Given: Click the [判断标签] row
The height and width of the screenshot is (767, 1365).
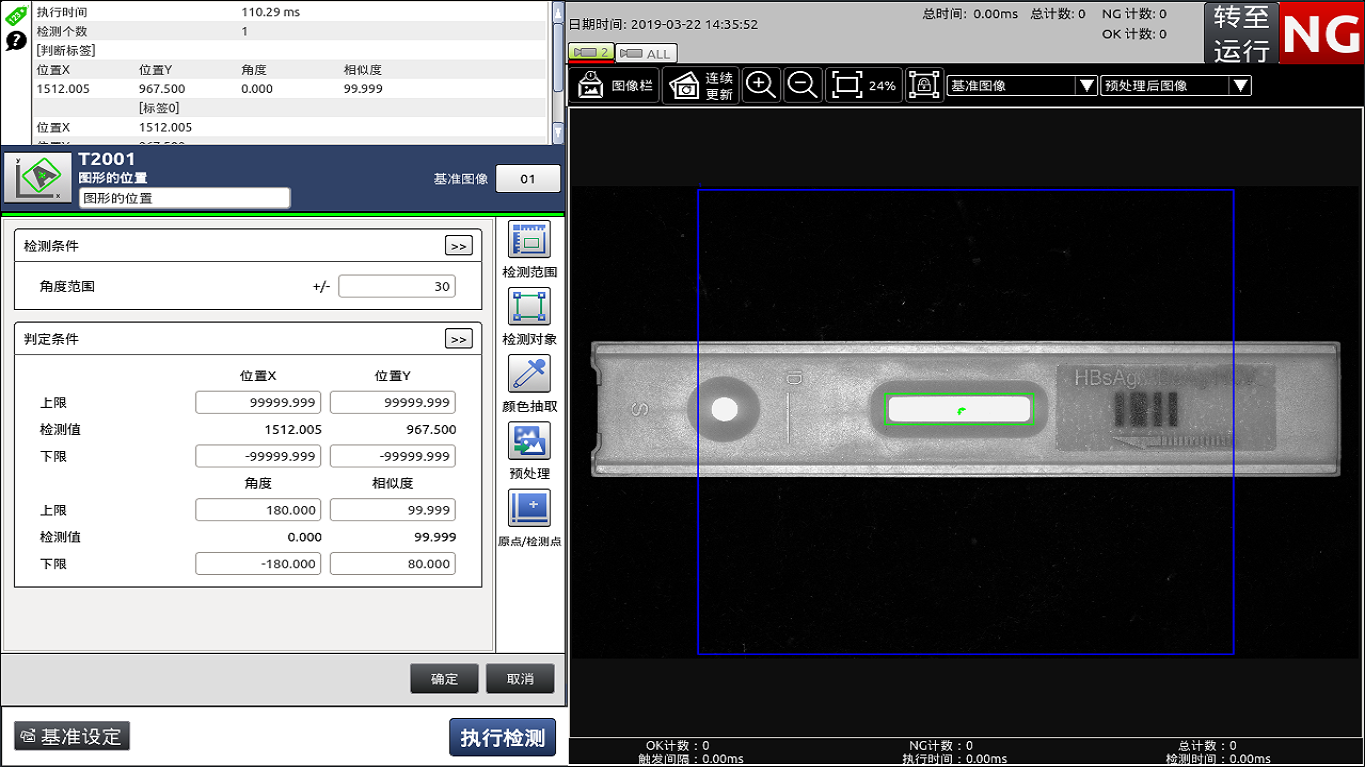Looking at the screenshot, I should pos(290,51).
